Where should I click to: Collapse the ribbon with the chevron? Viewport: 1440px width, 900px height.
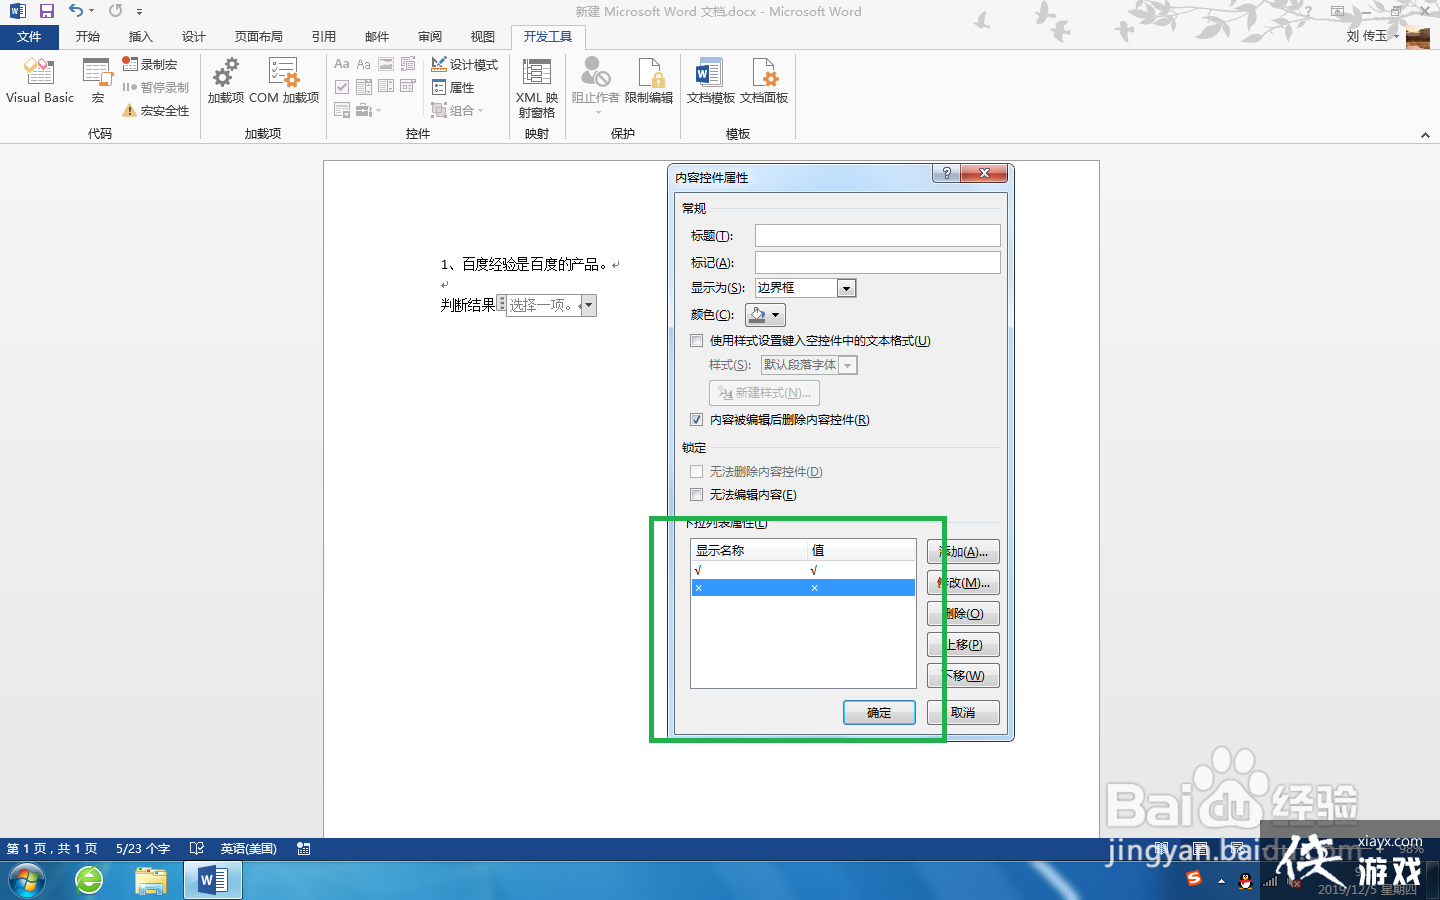[x=1425, y=135]
